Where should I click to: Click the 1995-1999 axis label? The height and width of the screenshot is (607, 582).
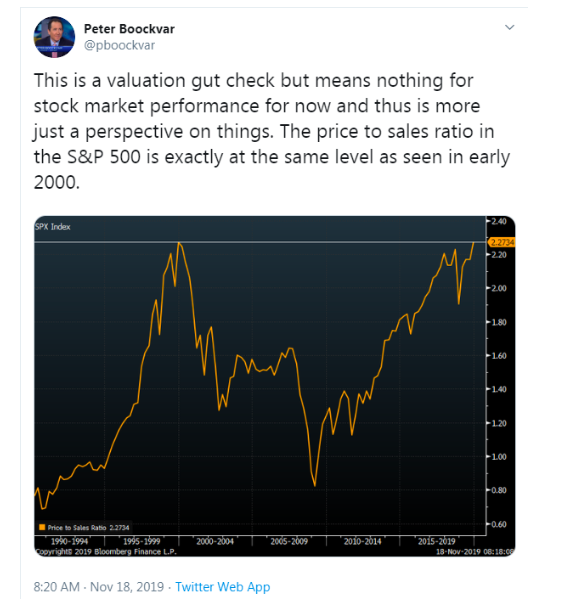pos(141,541)
